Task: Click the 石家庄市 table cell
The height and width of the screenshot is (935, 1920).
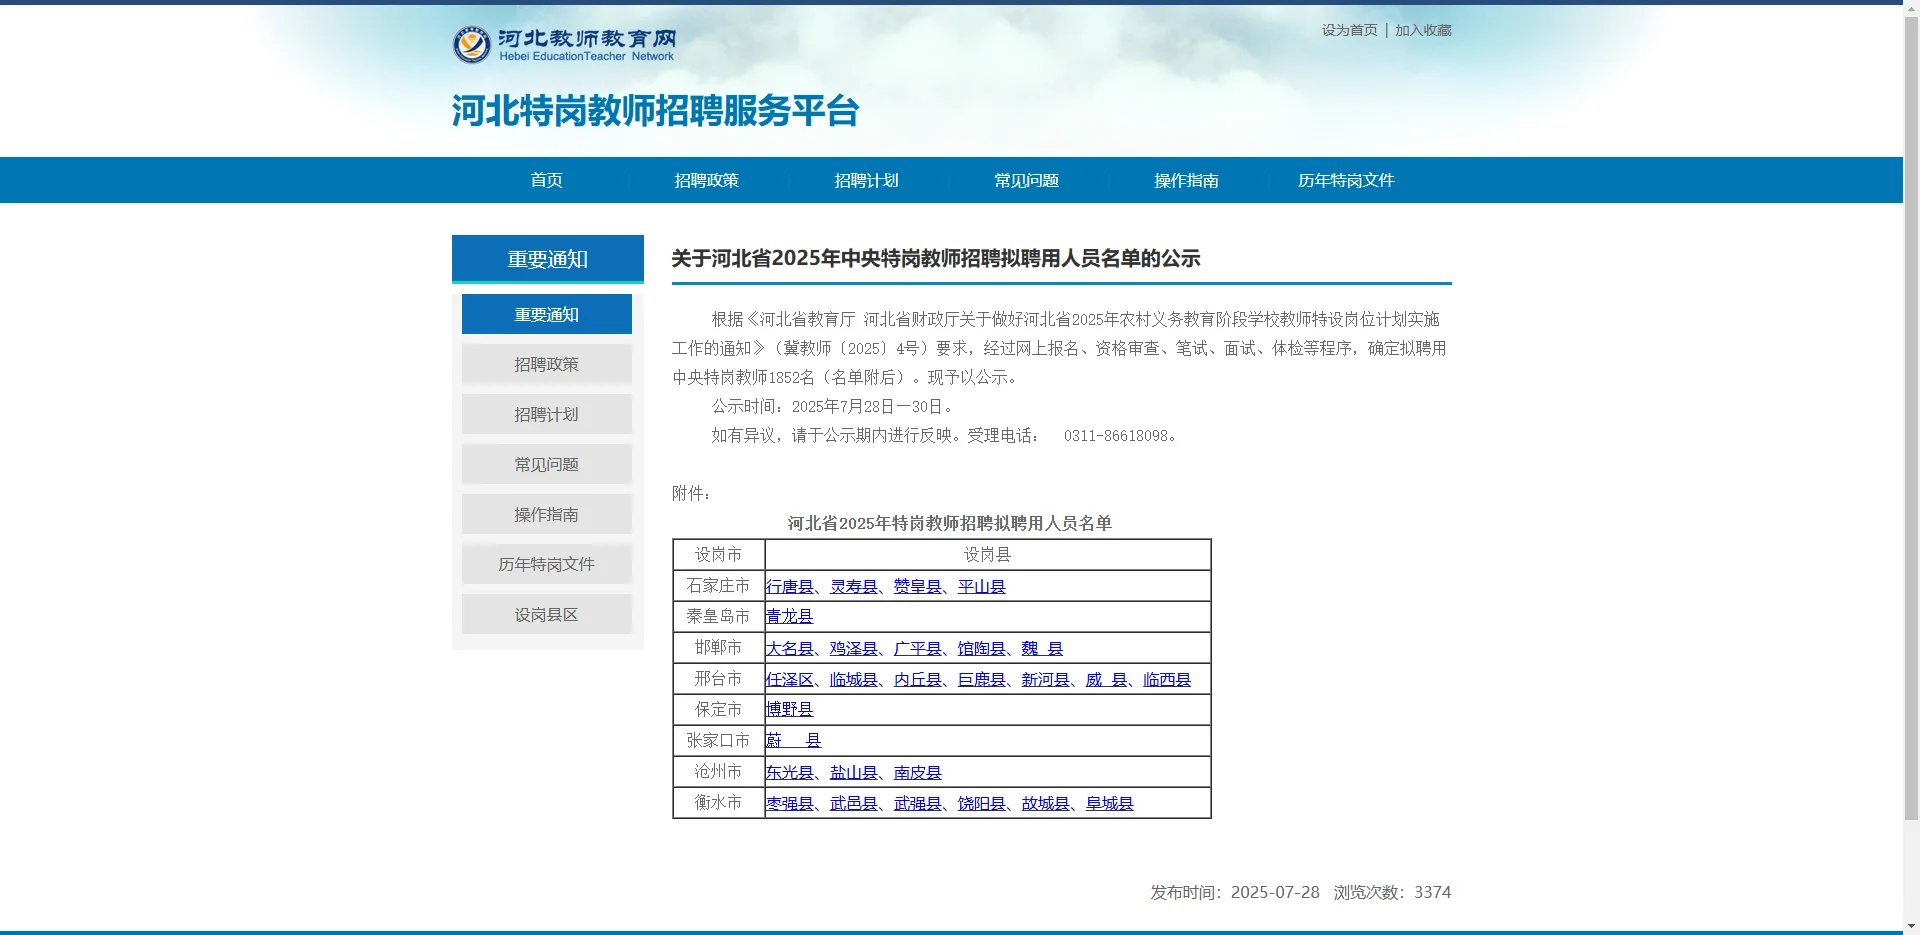Action: 719,586
